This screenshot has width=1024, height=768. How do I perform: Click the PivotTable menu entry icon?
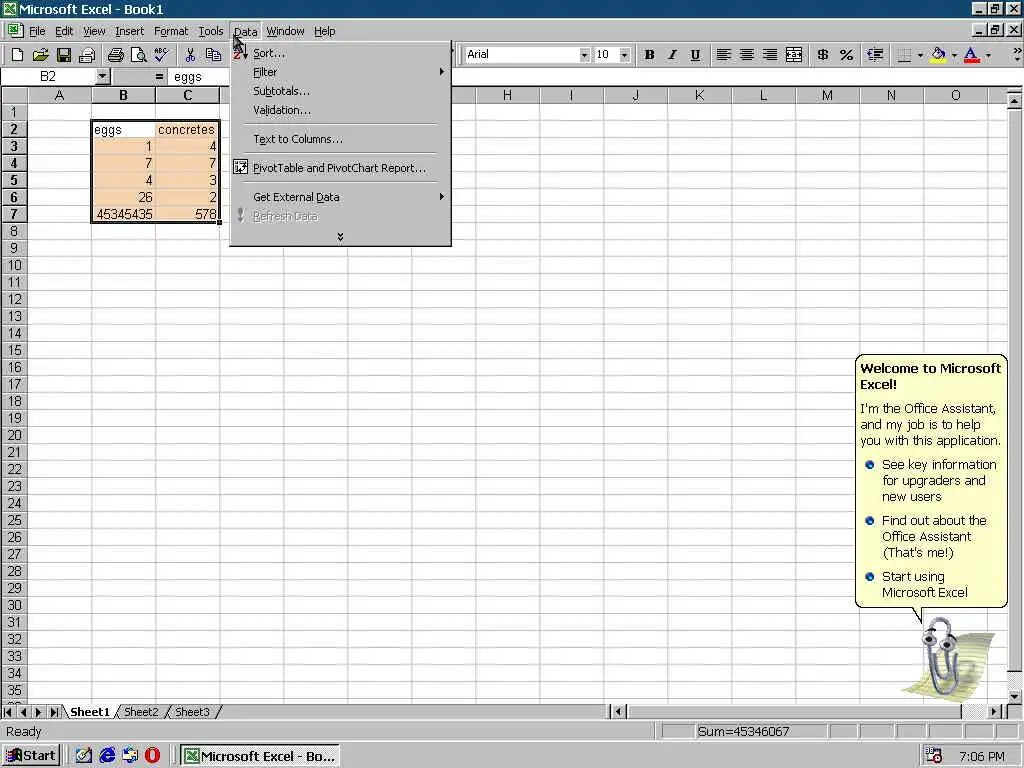pyautogui.click(x=240, y=167)
